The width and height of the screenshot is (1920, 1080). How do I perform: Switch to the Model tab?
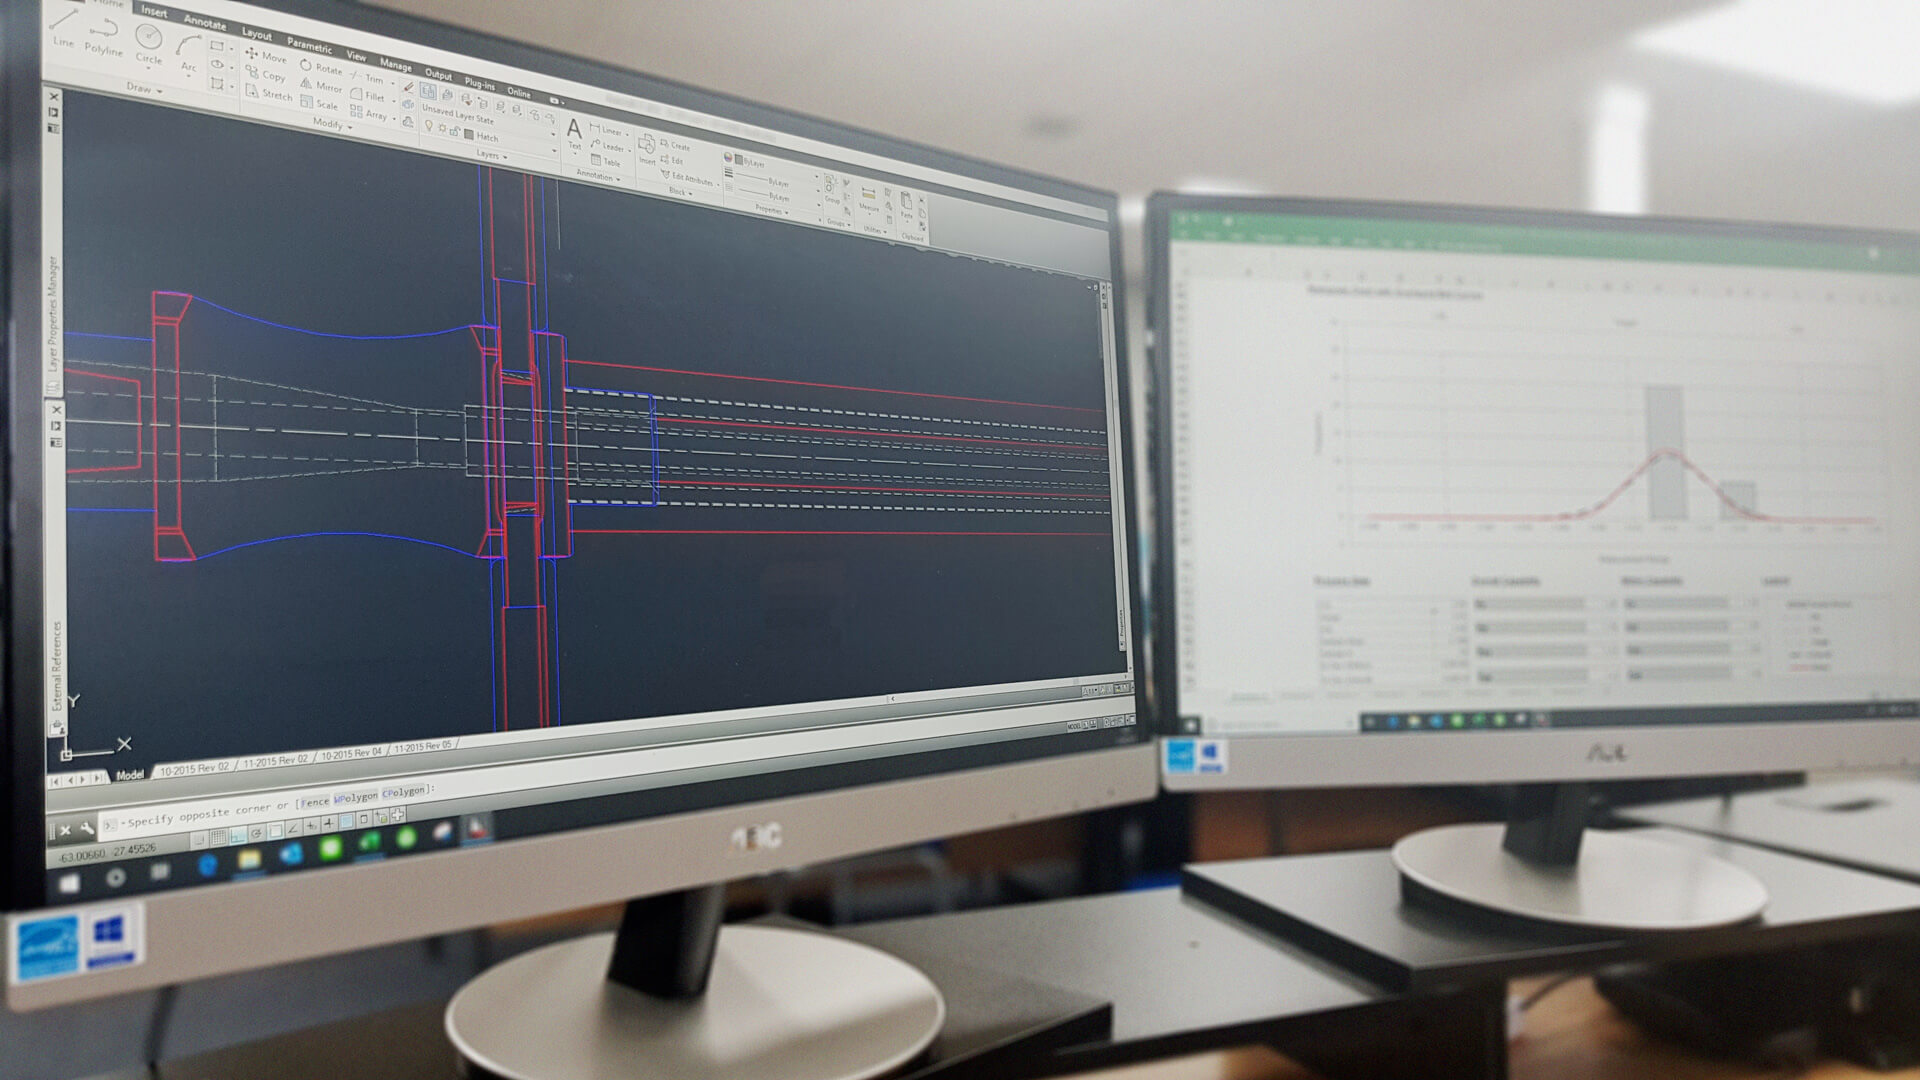point(130,775)
